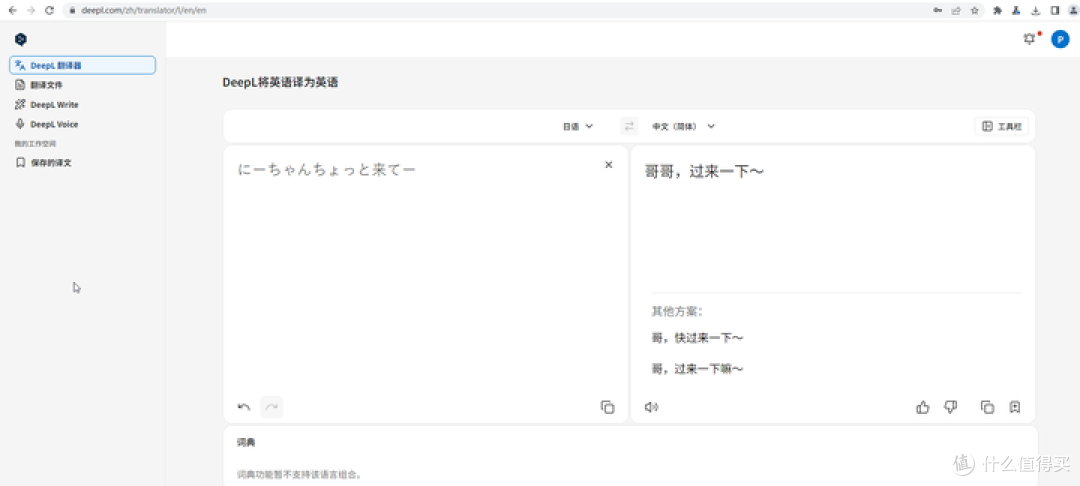This screenshot has width=1080, height=486.
Task: Go back in the browser
Action: tap(12, 10)
